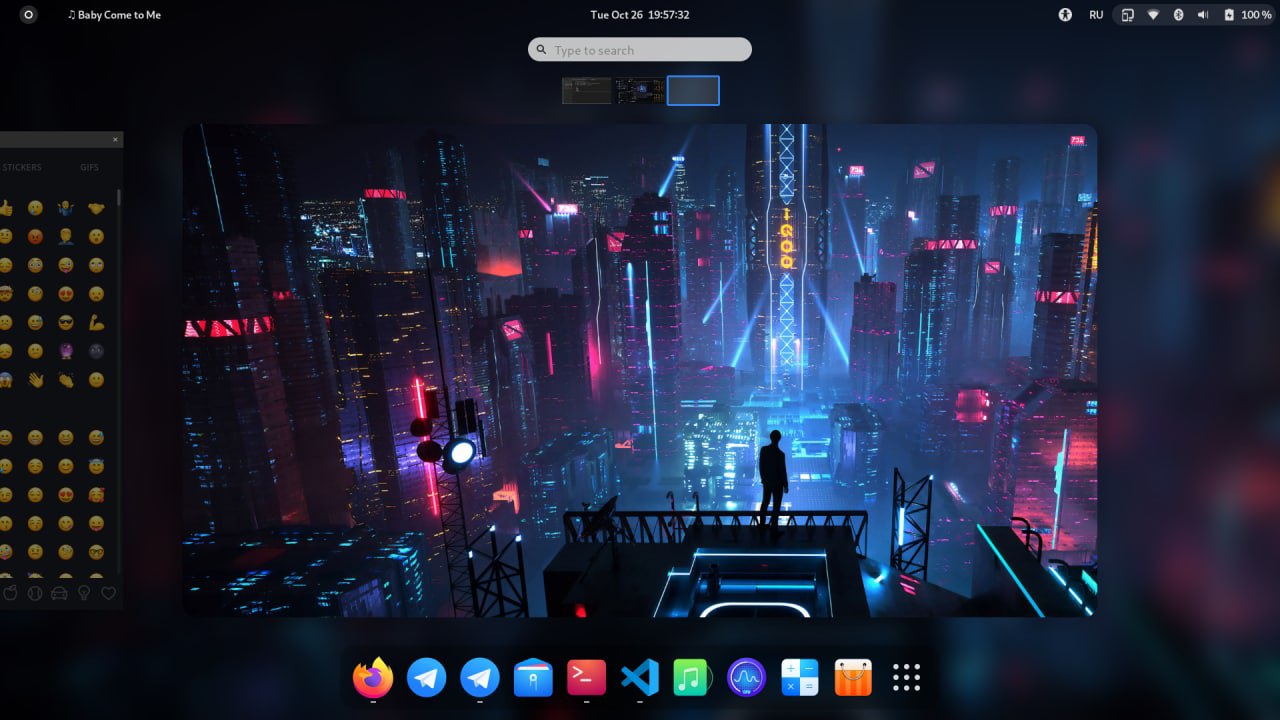Pick the purple crystal ball emoji
The height and width of the screenshot is (720, 1280).
click(x=66, y=351)
